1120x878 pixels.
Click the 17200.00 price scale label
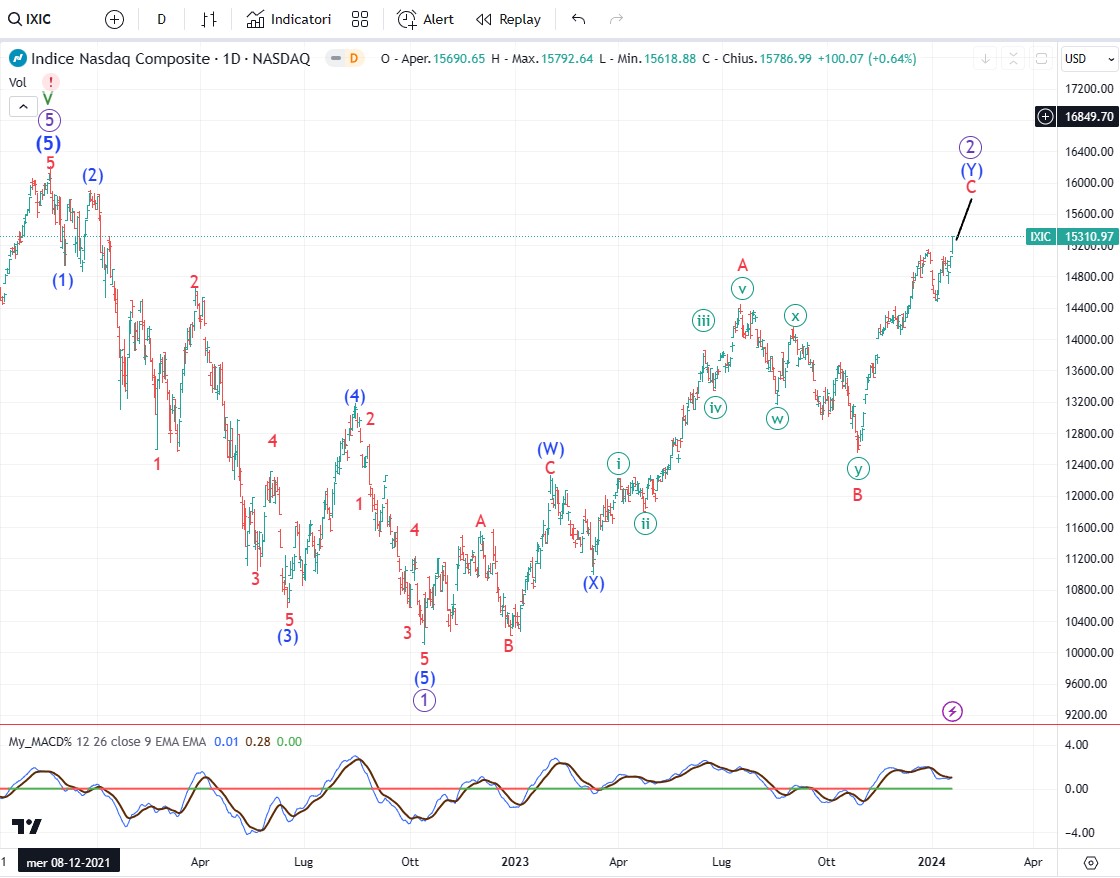[x=1089, y=89]
